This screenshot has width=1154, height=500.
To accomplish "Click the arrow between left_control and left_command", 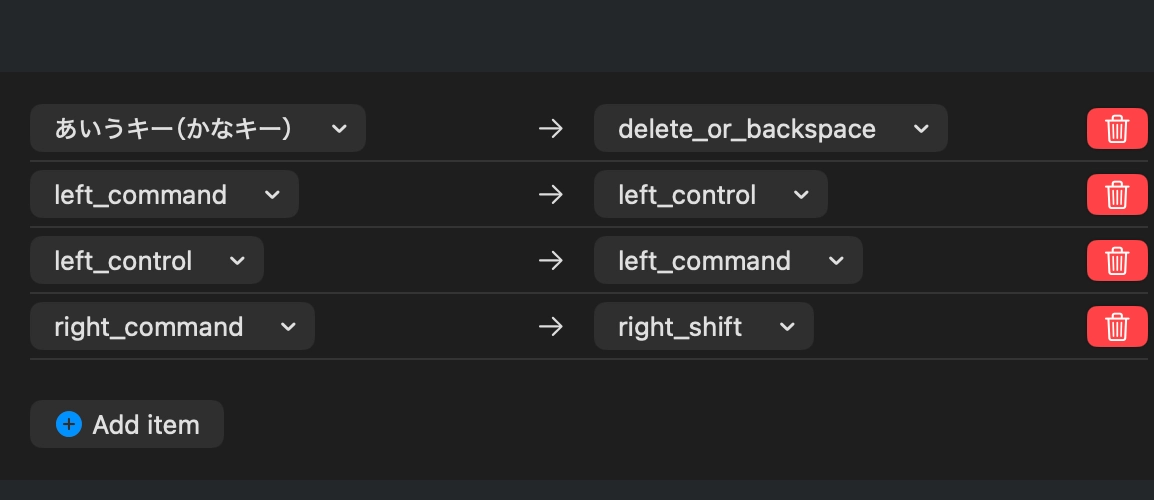I will pos(551,261).
